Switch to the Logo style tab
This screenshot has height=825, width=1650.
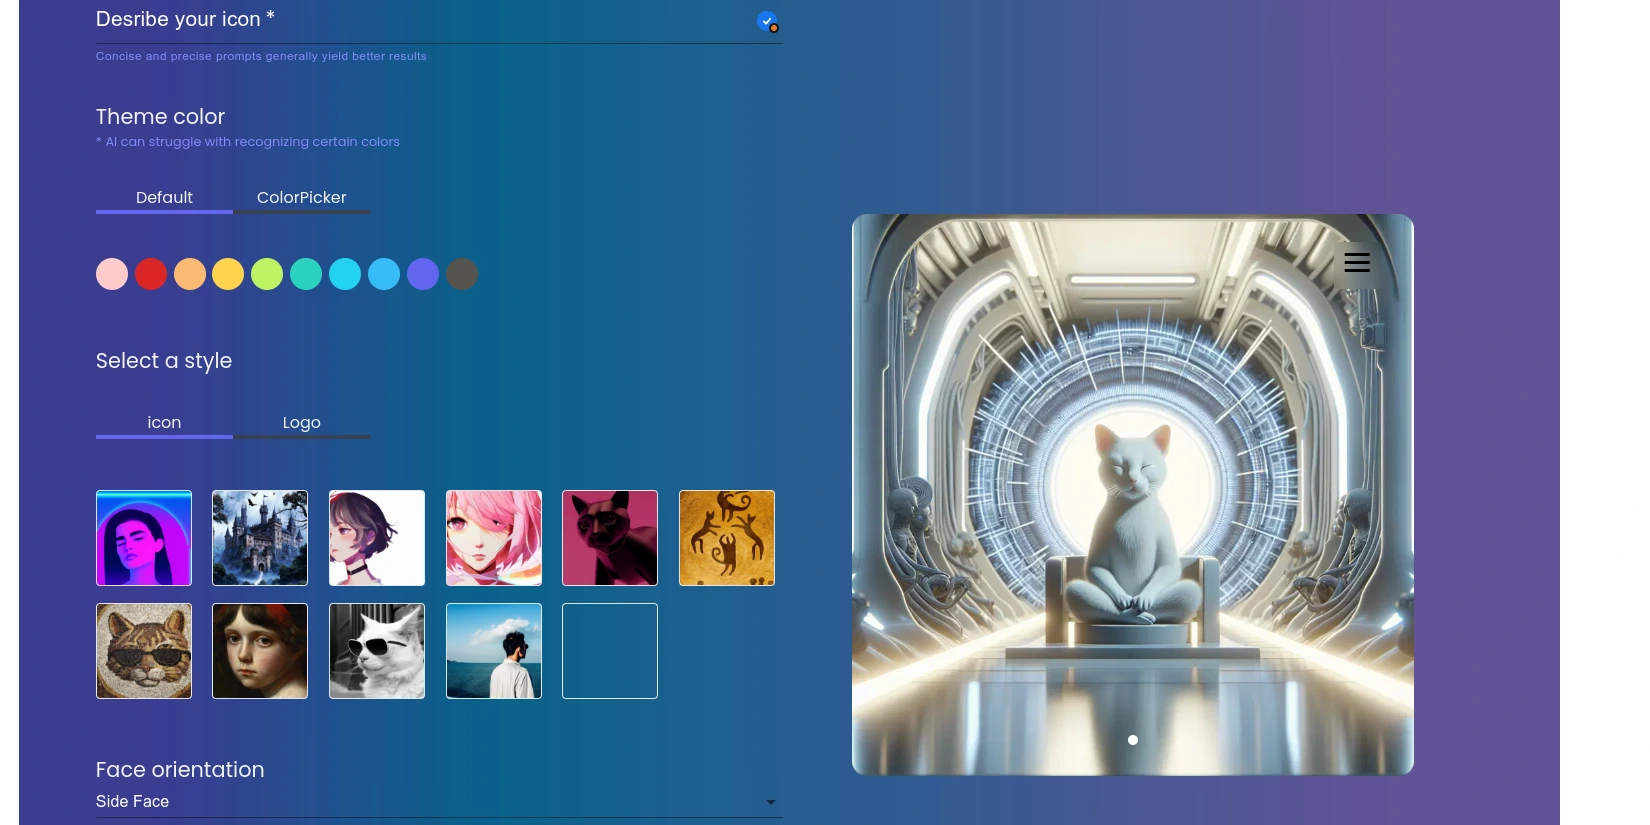pos(302,423)
